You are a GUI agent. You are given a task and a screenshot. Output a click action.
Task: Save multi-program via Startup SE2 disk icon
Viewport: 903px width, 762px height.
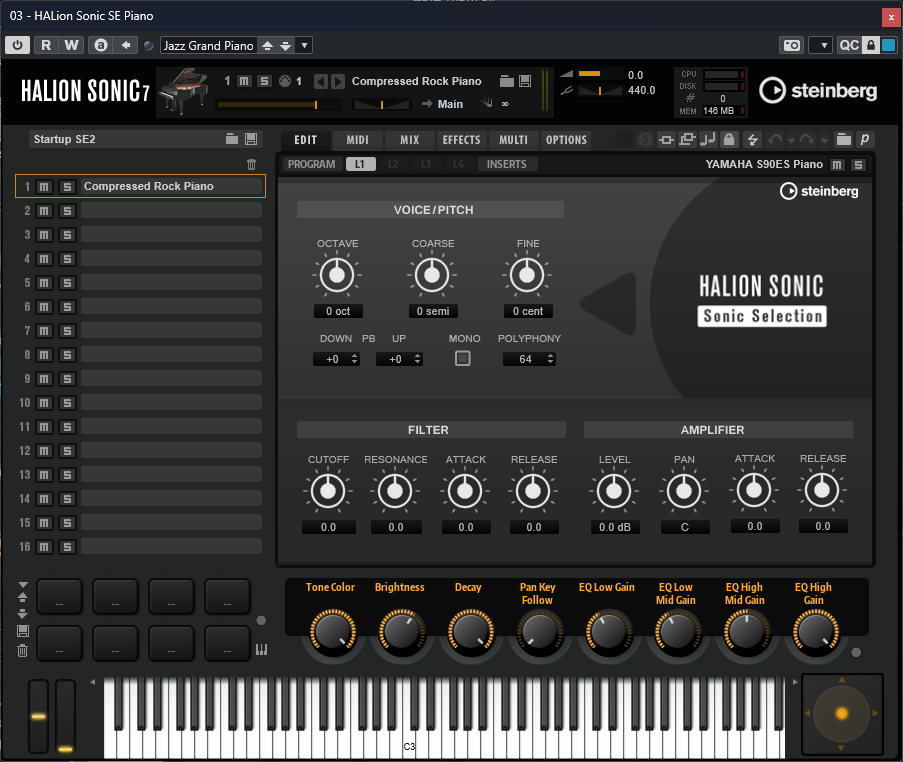coord(251,139)
